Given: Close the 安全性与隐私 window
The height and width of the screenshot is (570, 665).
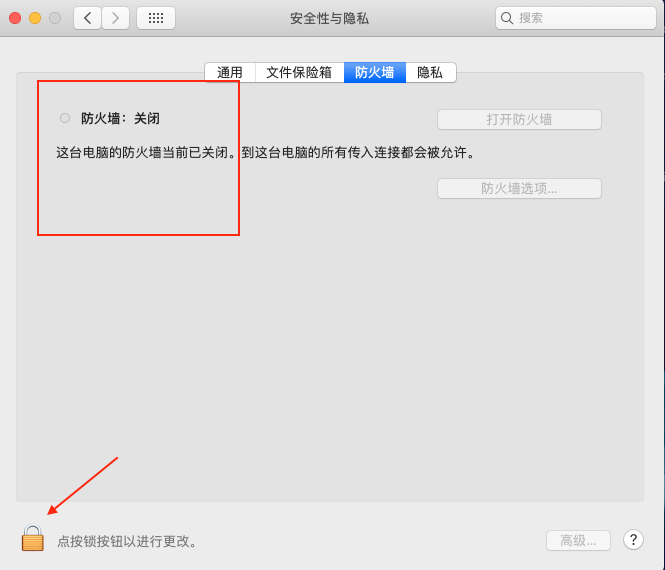Looking at the screenshot, I should (x=15, y=18).
